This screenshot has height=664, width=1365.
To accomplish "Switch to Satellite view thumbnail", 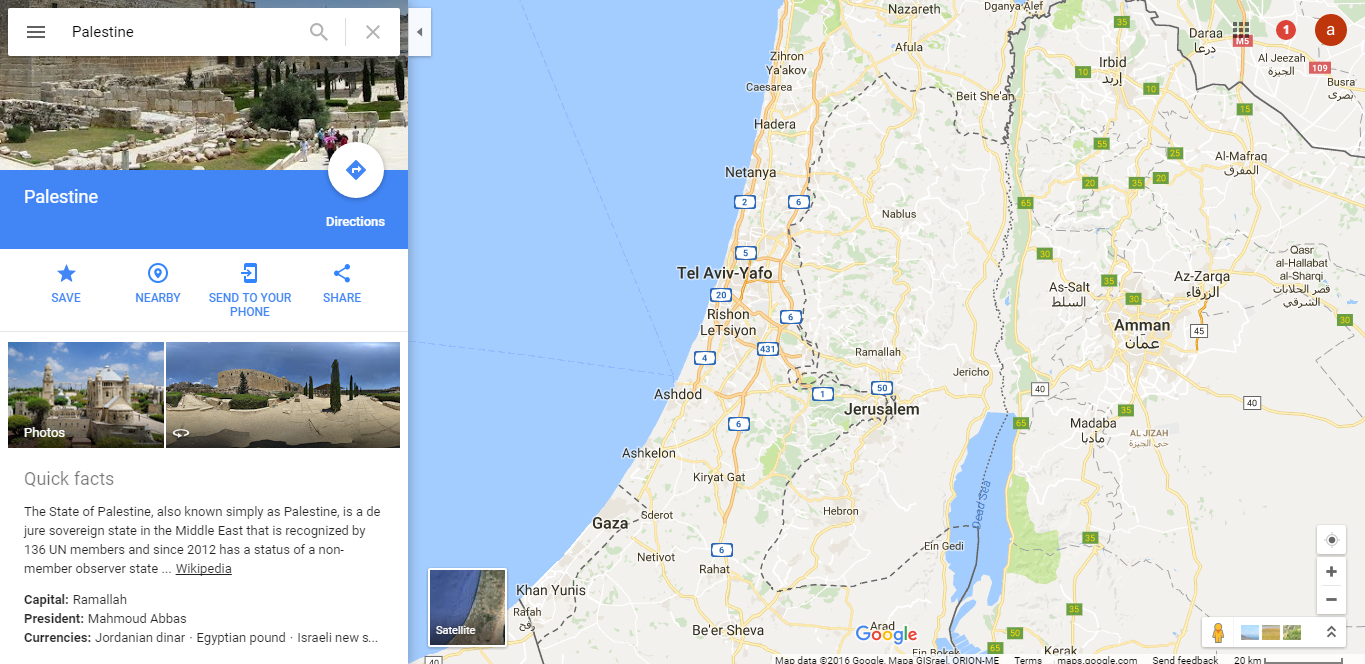I will coord(467,606).
